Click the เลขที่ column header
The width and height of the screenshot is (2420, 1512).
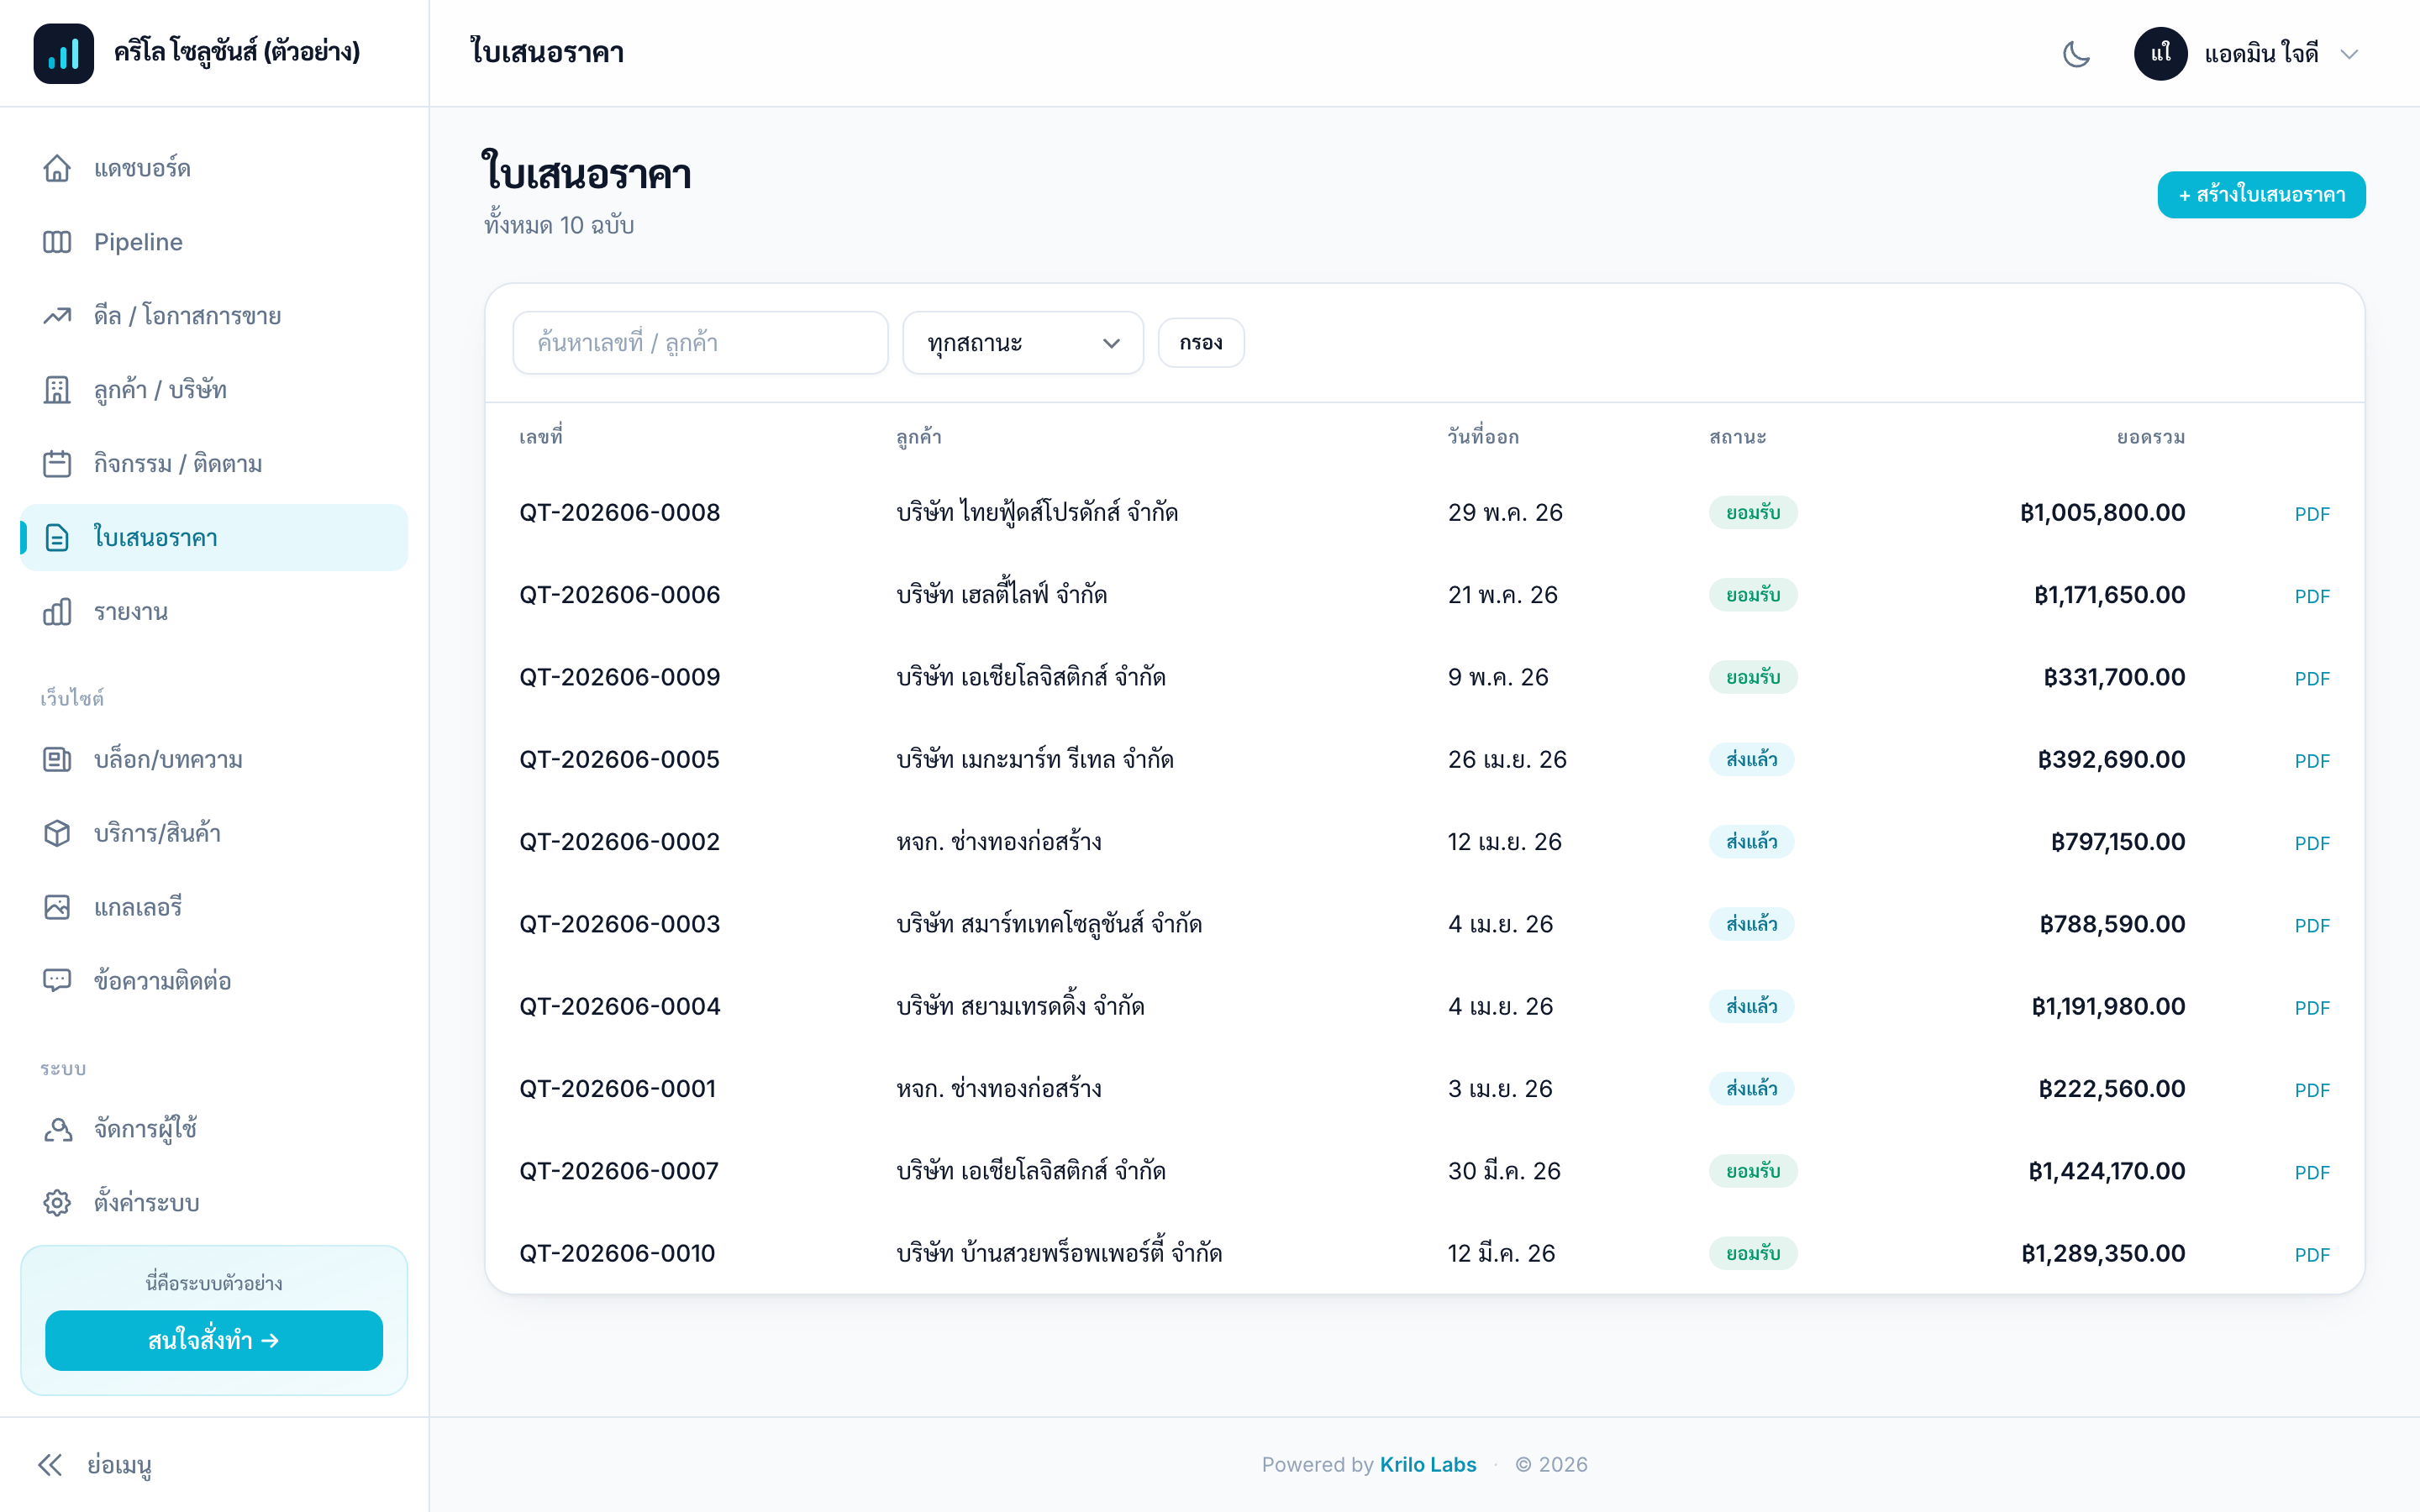point(541,437)
